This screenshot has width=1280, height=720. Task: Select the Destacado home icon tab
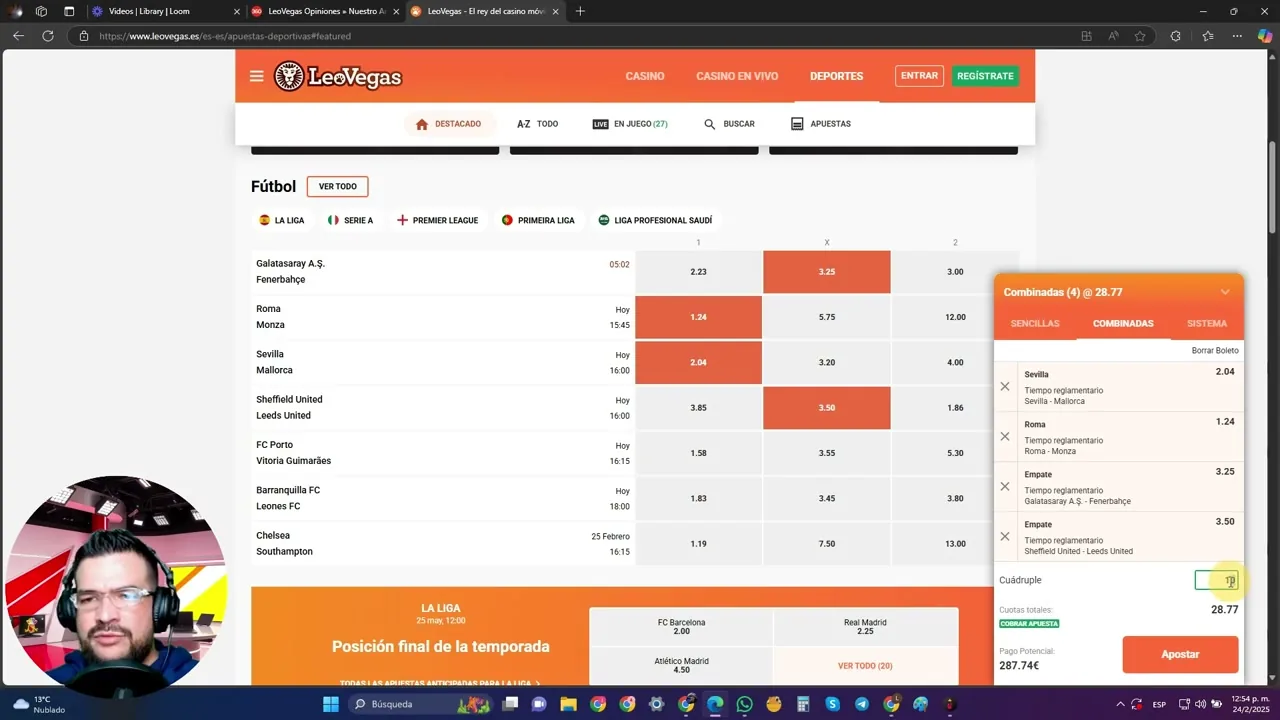pyautogui.click(x=448, y=124)
